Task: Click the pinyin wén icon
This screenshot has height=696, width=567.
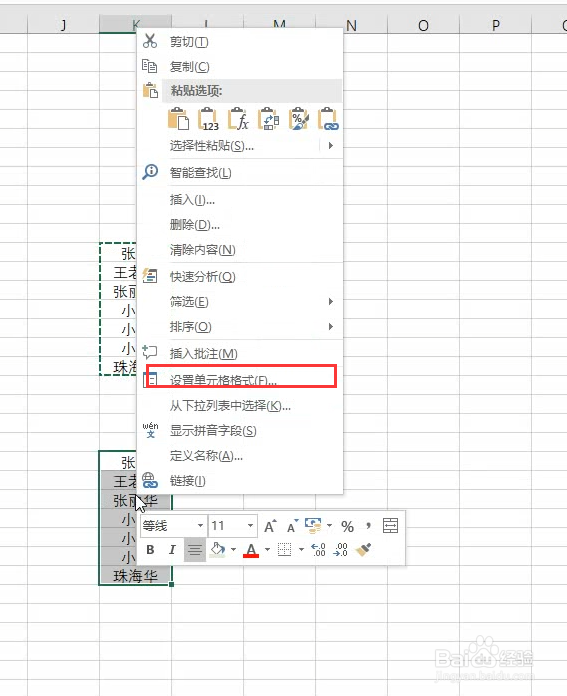Action: click(x=151, y=430)
